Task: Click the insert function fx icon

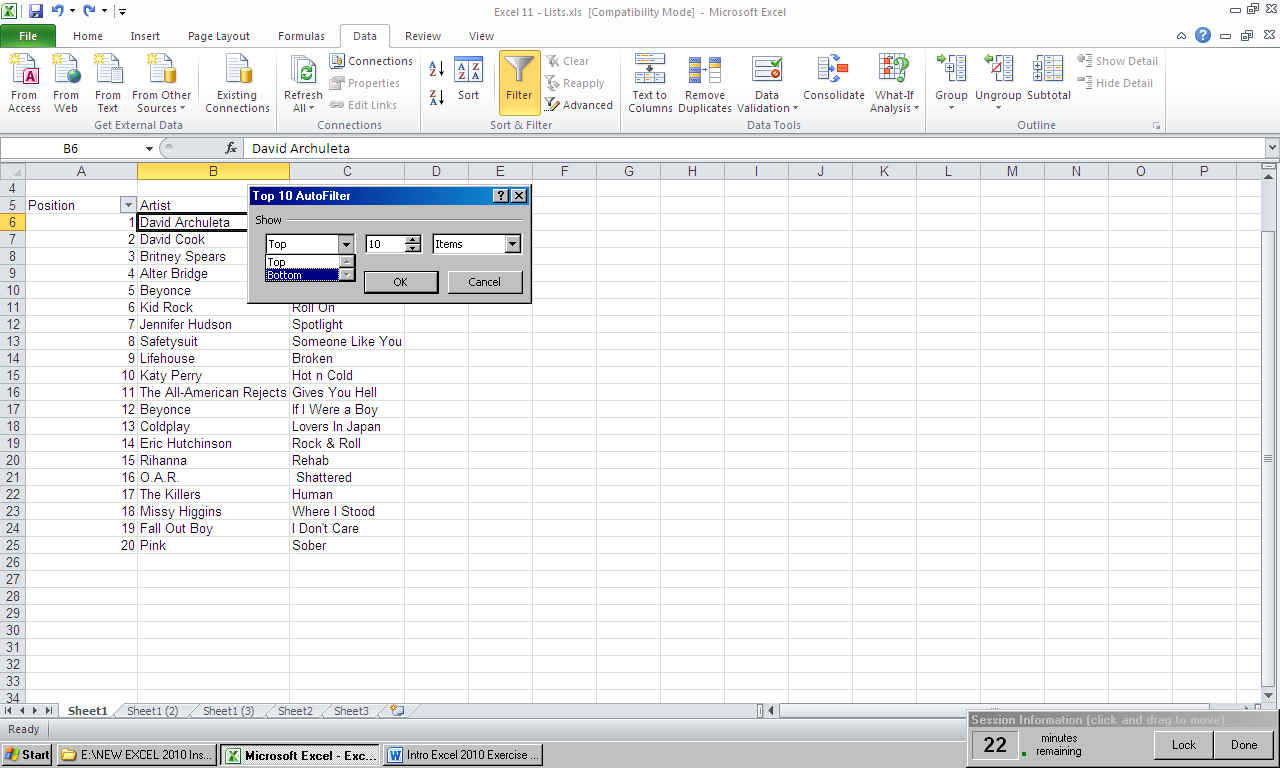Action: pos(231,148)
